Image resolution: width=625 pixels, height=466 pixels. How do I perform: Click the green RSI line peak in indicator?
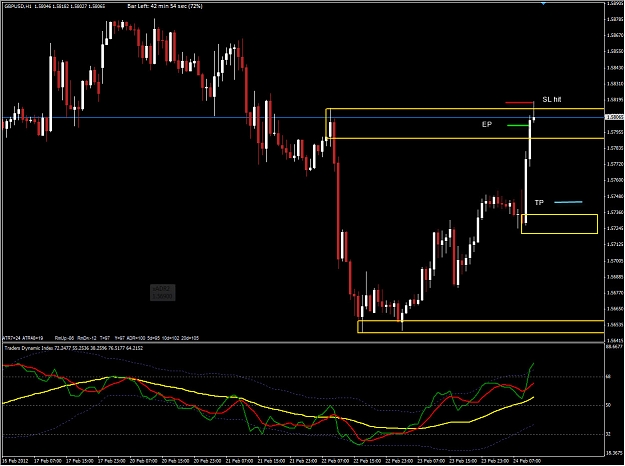coord(533,364)
